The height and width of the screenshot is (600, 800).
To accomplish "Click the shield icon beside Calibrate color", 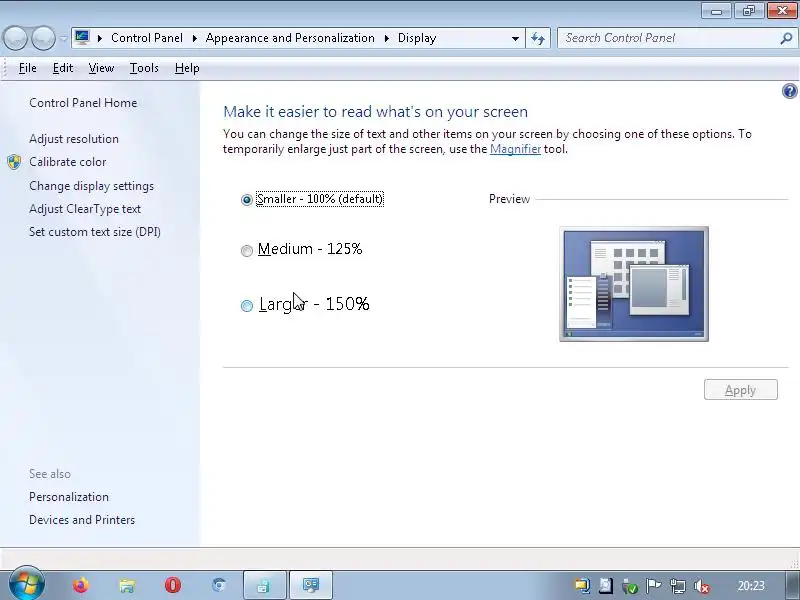I will 14,162.
